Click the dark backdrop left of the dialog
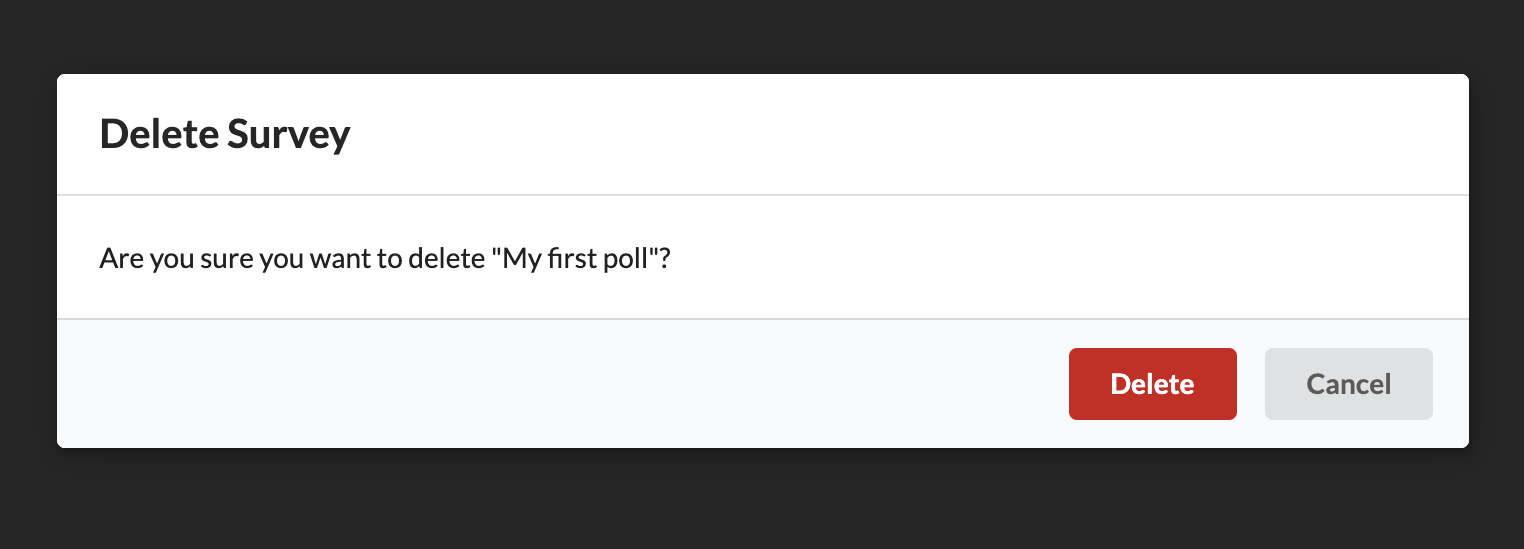The image size is (1524, 549). pos(28,260)
